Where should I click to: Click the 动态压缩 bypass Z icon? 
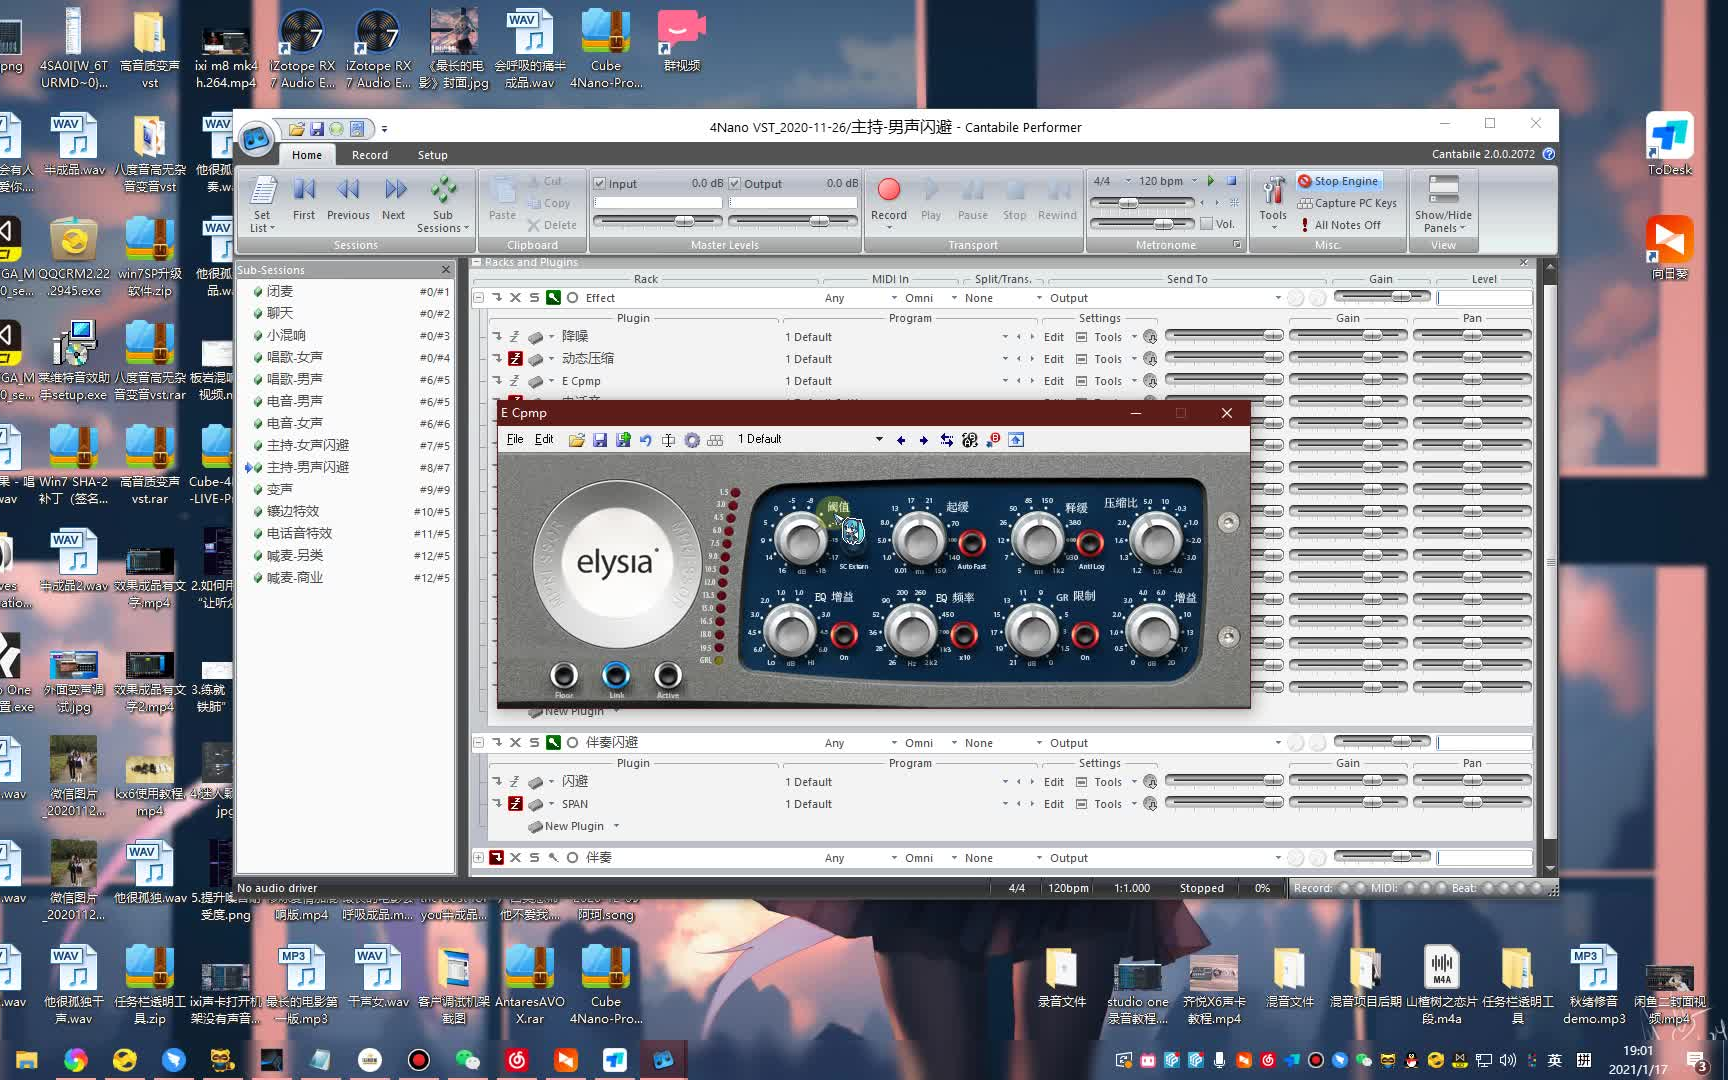pos(515,359)
